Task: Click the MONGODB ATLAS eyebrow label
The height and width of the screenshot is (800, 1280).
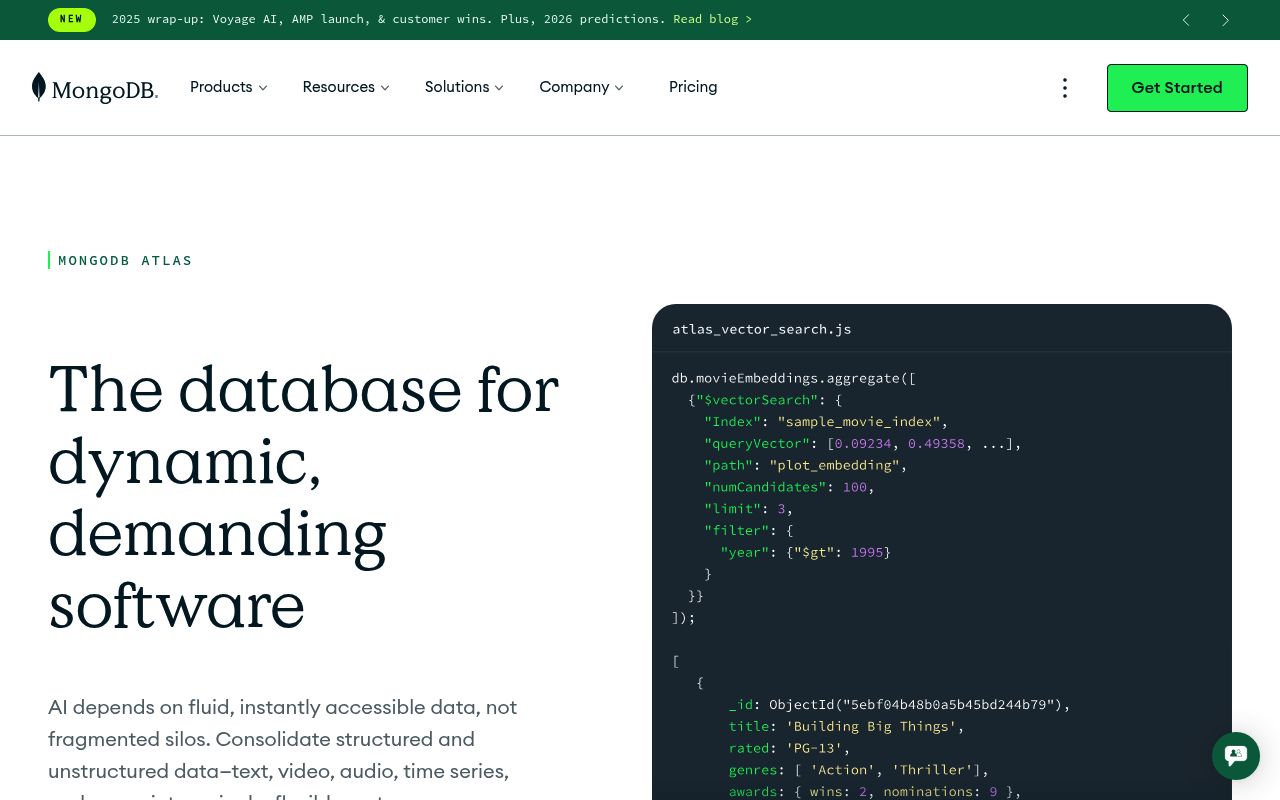Action: (125, 261)
